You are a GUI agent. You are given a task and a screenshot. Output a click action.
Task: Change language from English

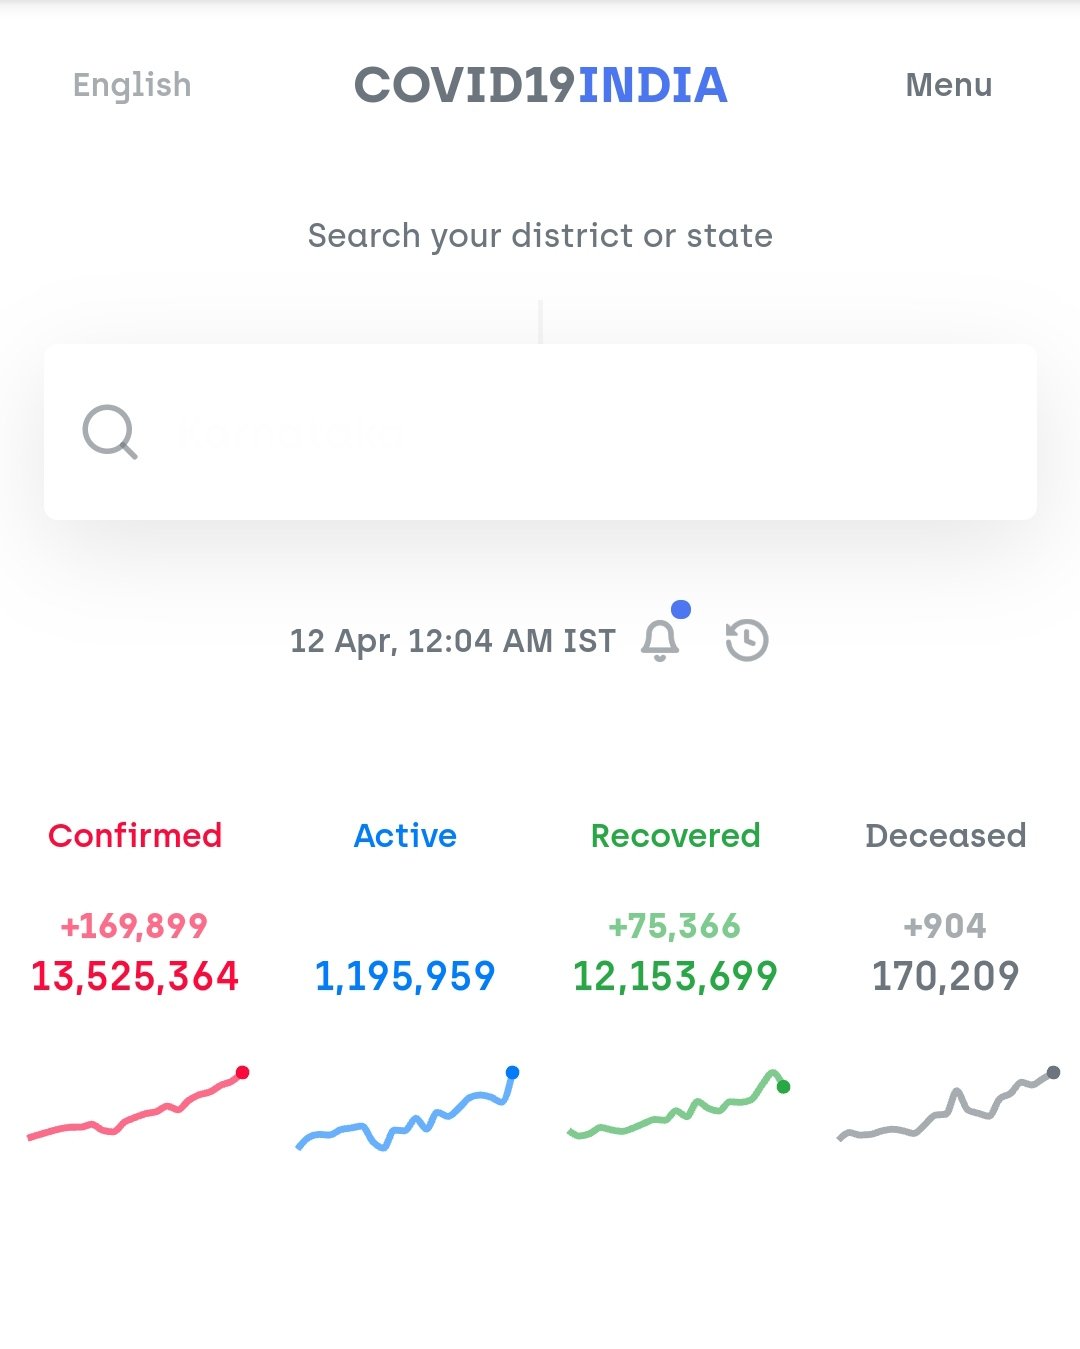coord(132,85)
